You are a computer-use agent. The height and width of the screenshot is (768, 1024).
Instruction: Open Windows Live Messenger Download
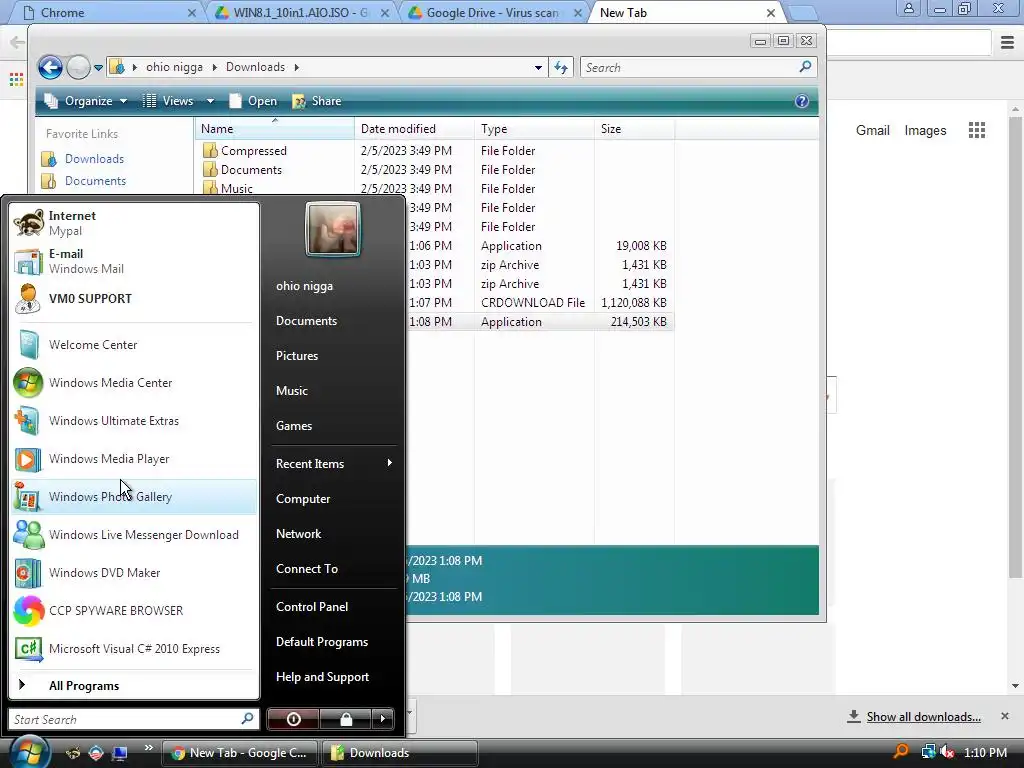tap(134, 534)
